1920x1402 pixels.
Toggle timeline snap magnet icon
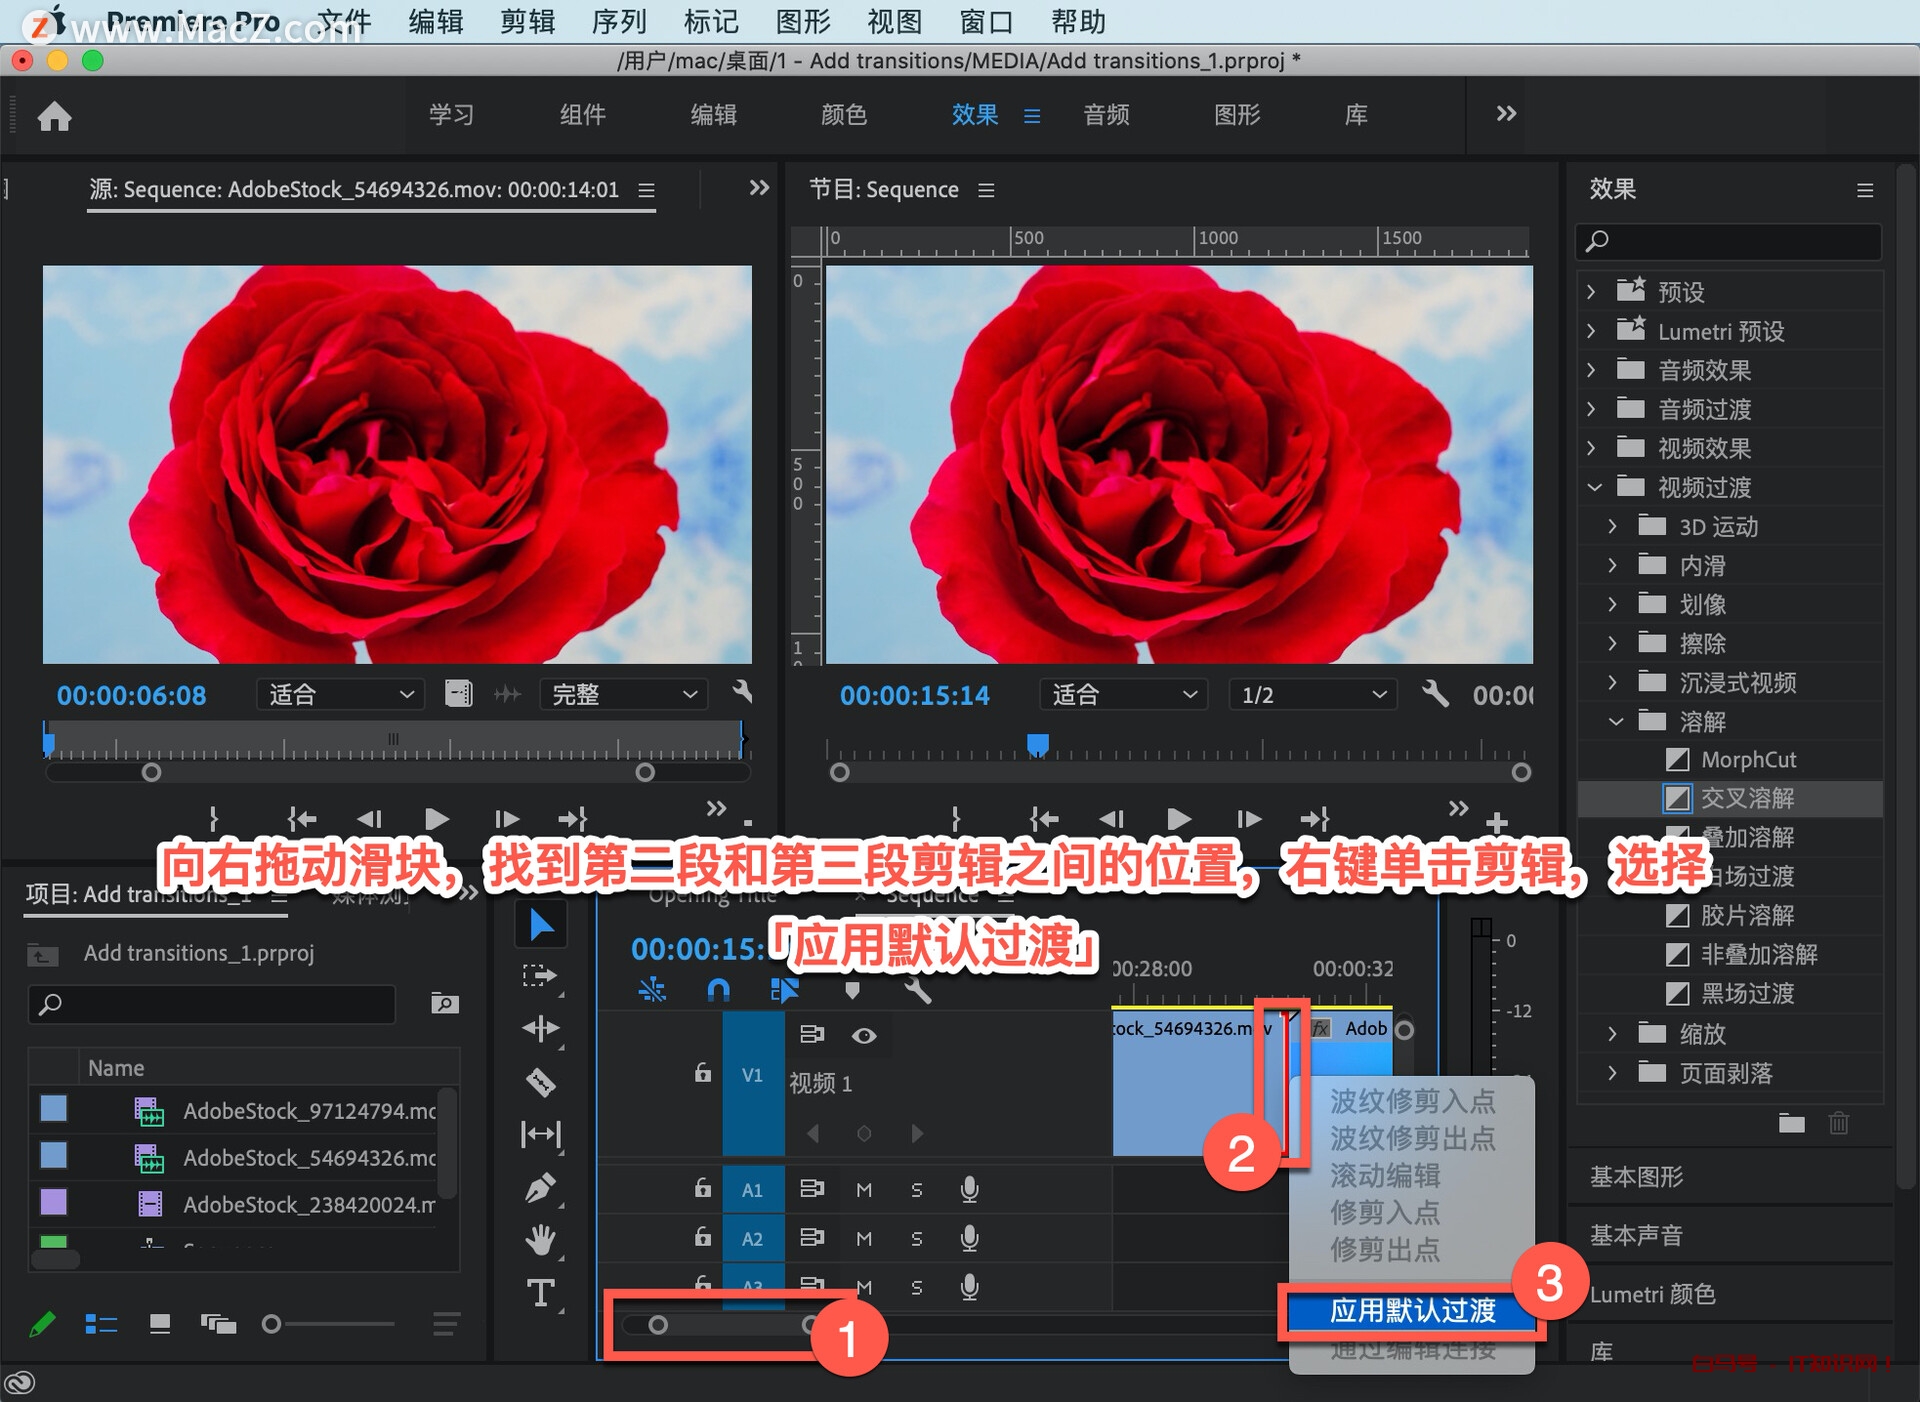(718, 990)
